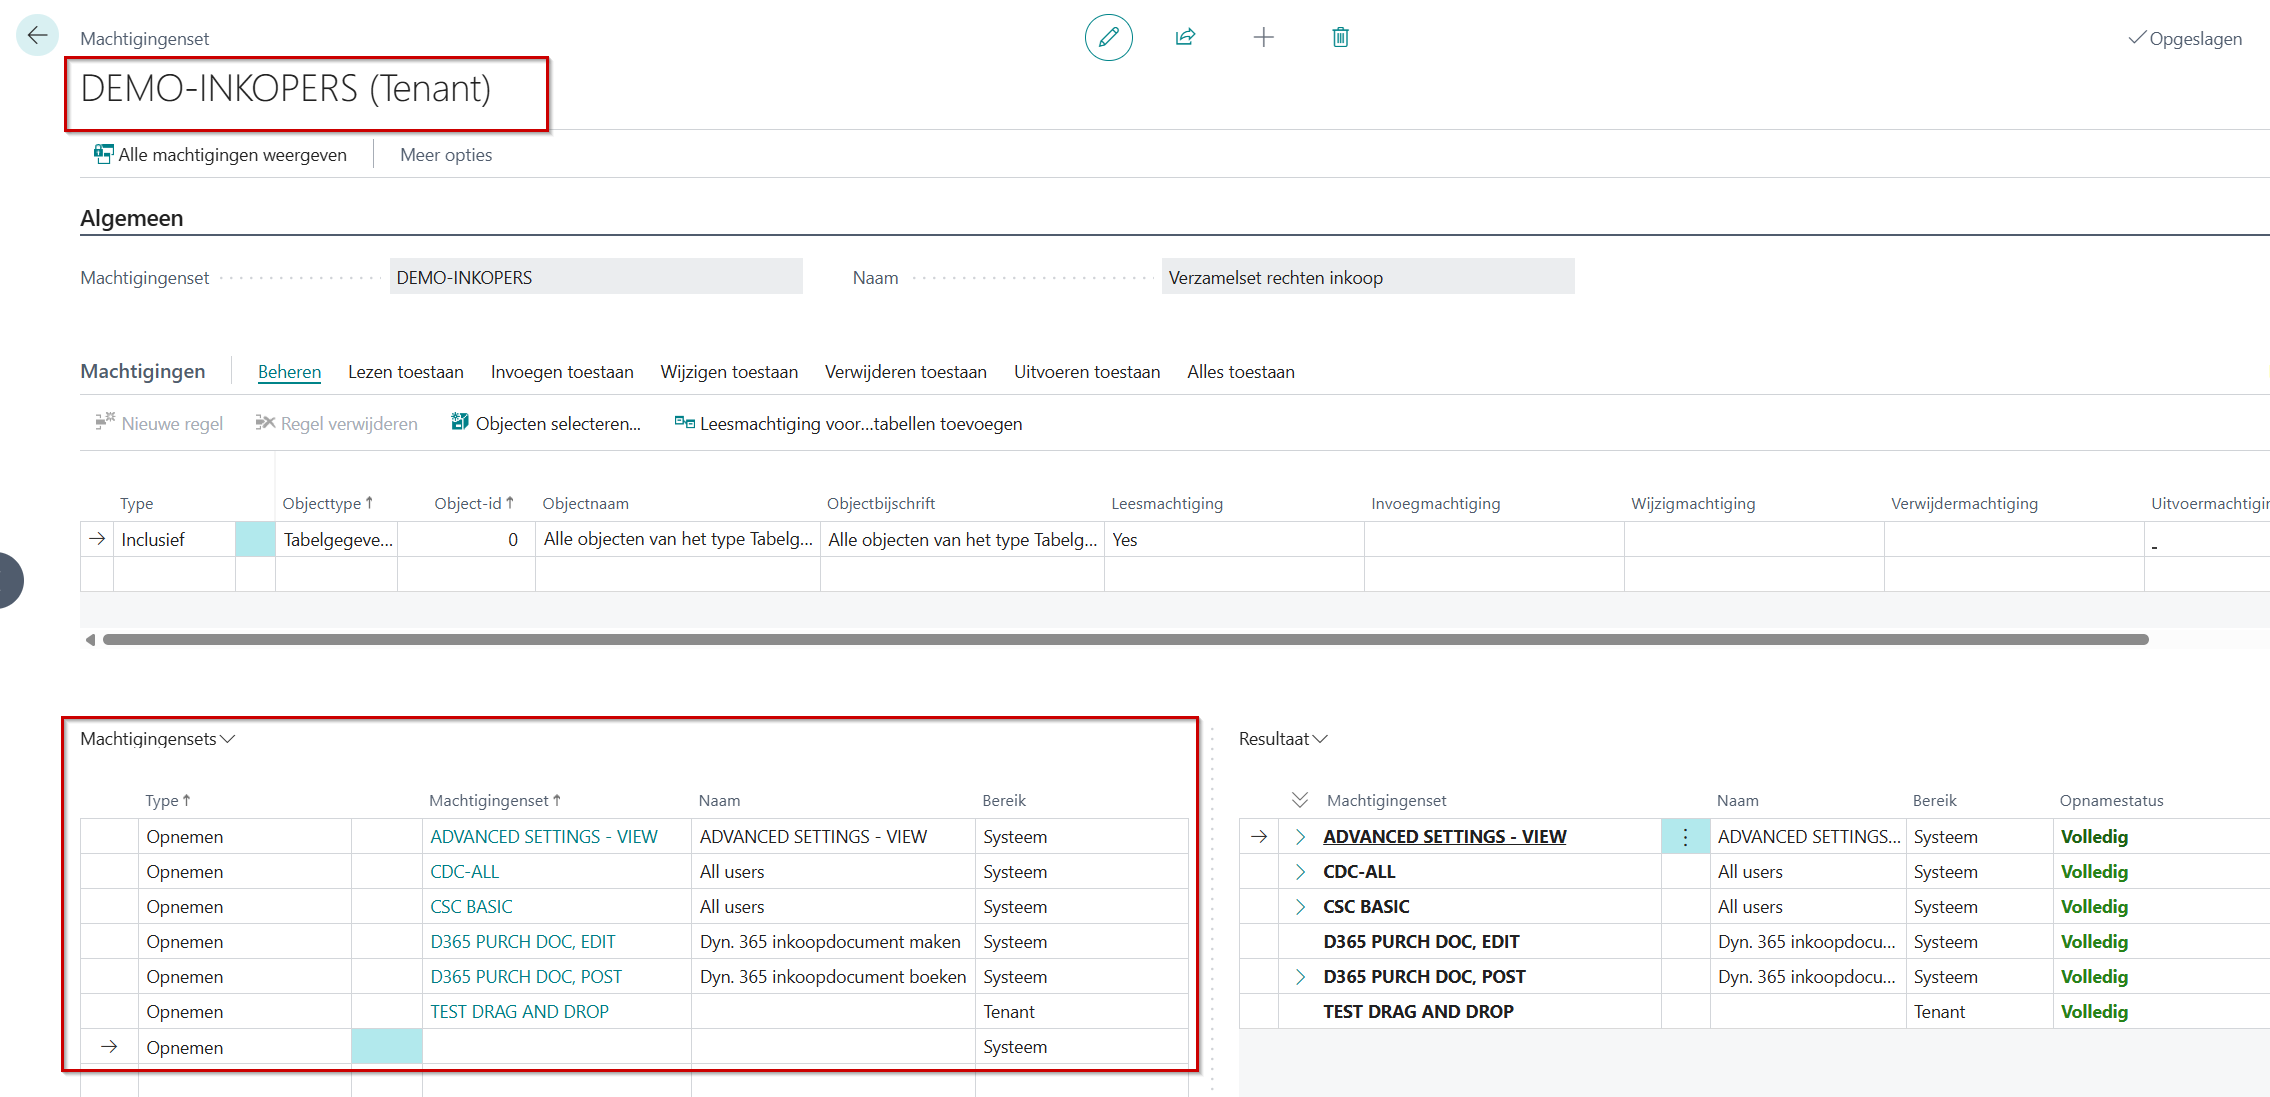Click the pencil edit icon
This screenshot has height=1097, width=2270.
pos(1108,38)
